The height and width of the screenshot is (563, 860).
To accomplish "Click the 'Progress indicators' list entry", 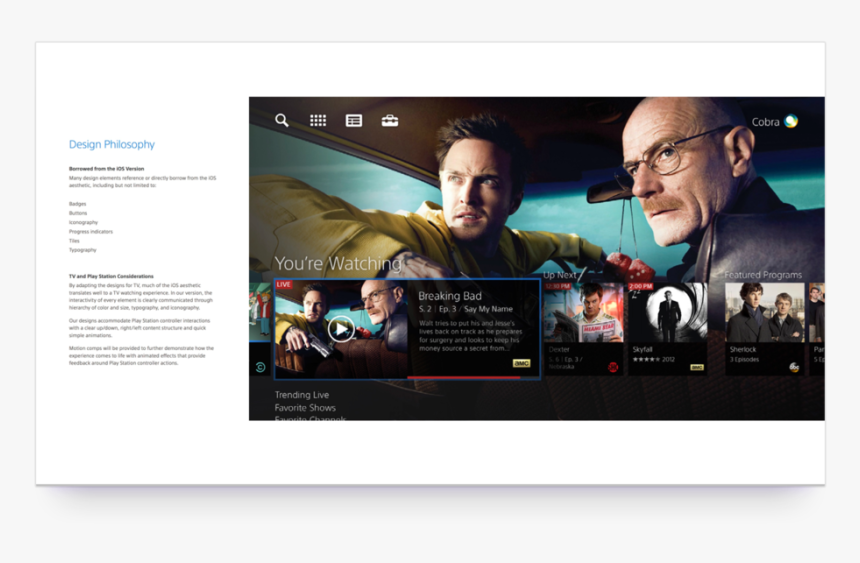I will pyautogui.click(x=90, y=232).
